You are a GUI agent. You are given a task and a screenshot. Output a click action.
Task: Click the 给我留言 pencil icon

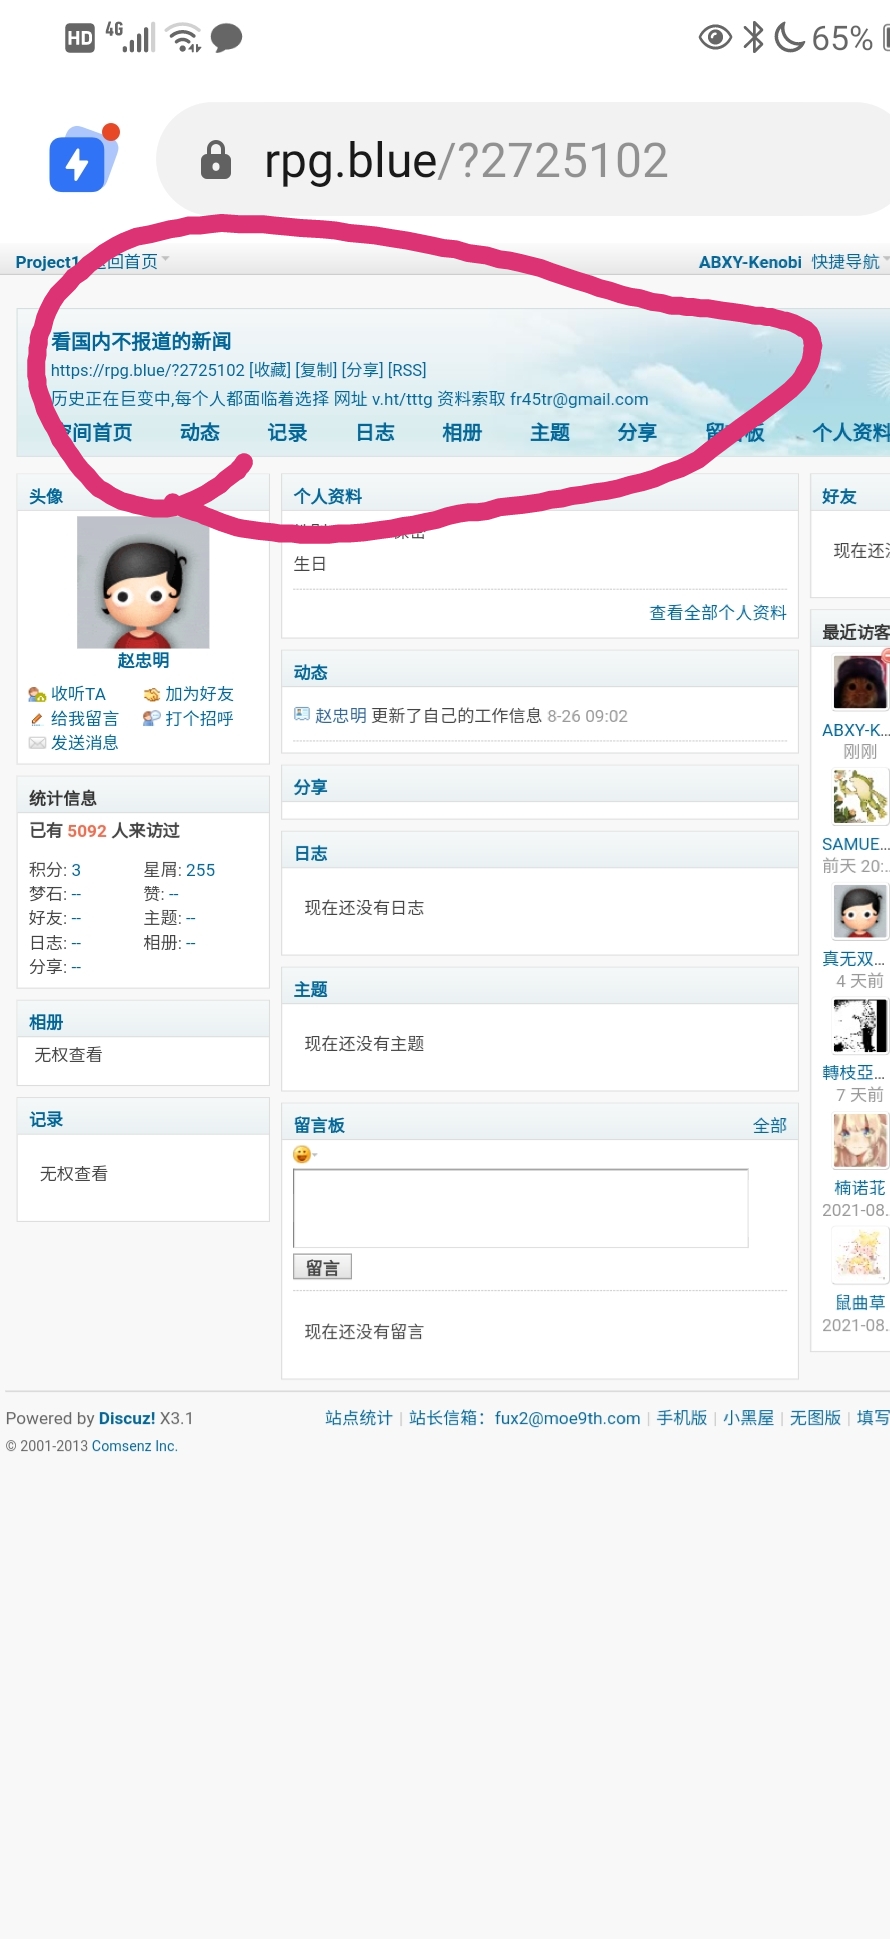point(37,719)
